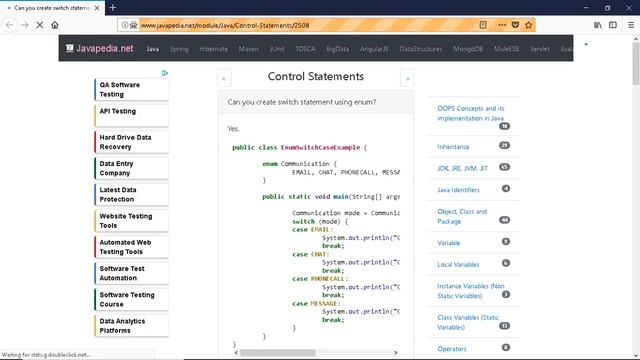Image resolution: width=640 pixels, height=360 pixels.
Task: Click the browser Back arrow
Action: pyautogui.click(x=9, y=25)
